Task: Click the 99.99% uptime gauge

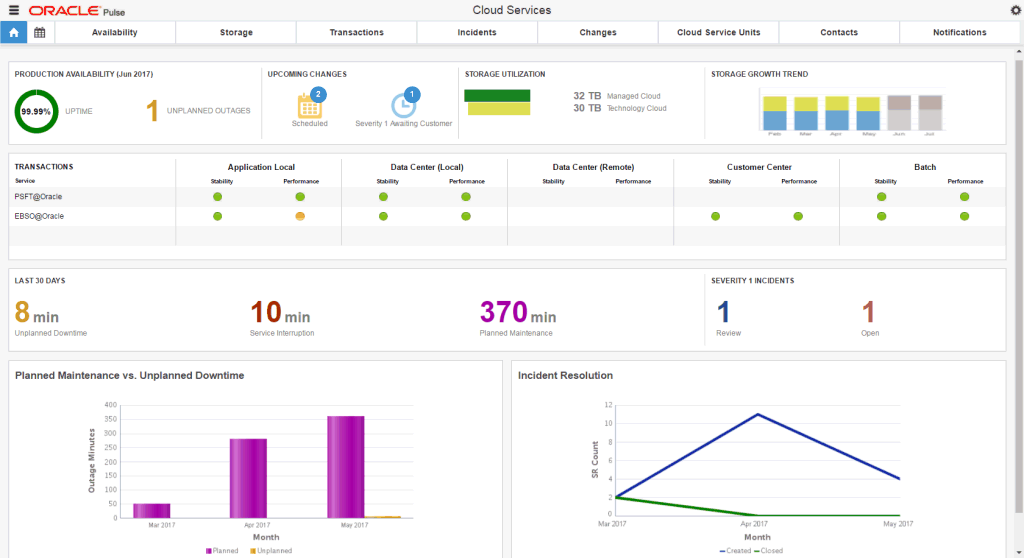Action: (x=36, y=111)
